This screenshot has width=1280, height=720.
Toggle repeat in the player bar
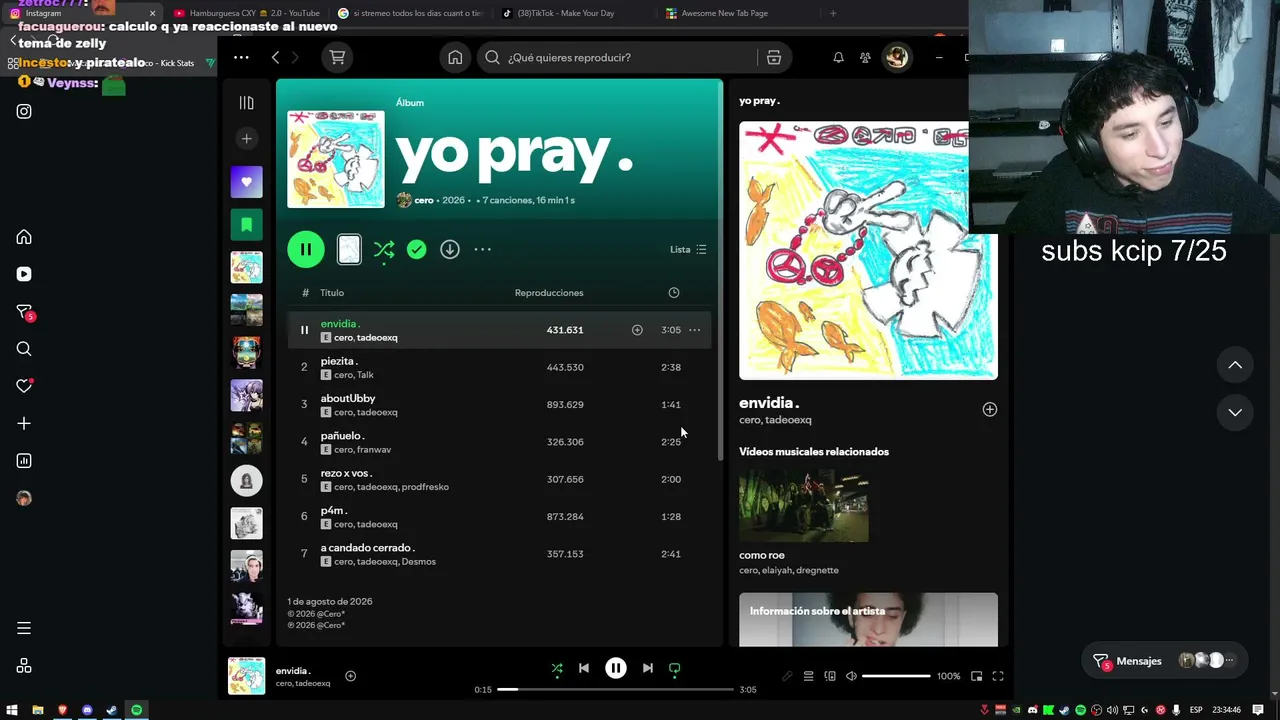click(674, 669)
